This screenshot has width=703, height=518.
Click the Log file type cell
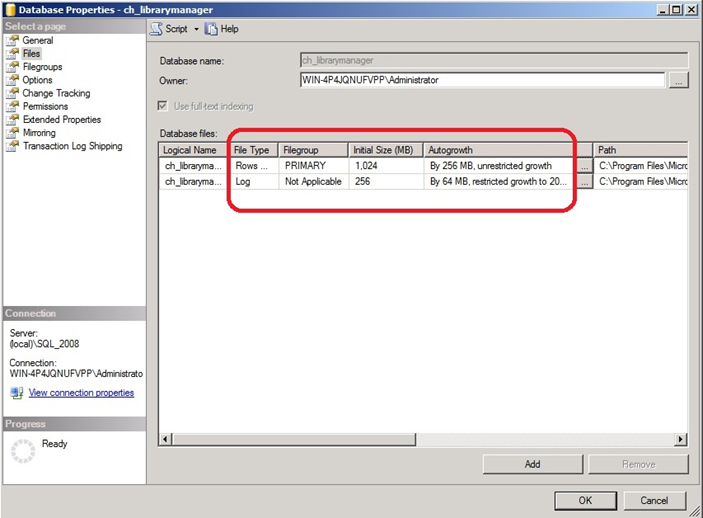pos(254,182)
